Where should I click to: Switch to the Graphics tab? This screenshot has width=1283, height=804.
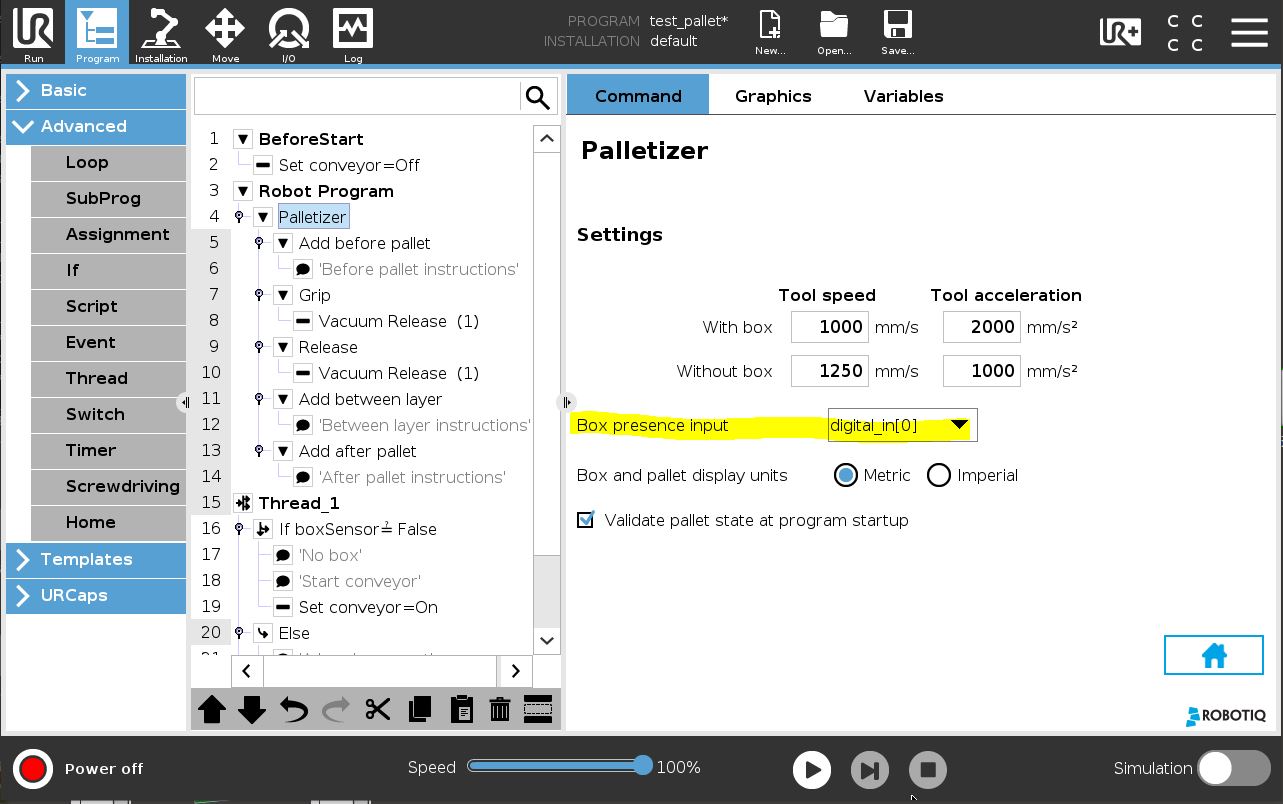[773, 96]
